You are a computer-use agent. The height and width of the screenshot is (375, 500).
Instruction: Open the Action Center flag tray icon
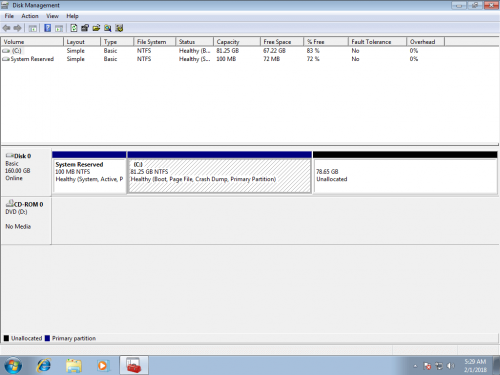point(427,366)
